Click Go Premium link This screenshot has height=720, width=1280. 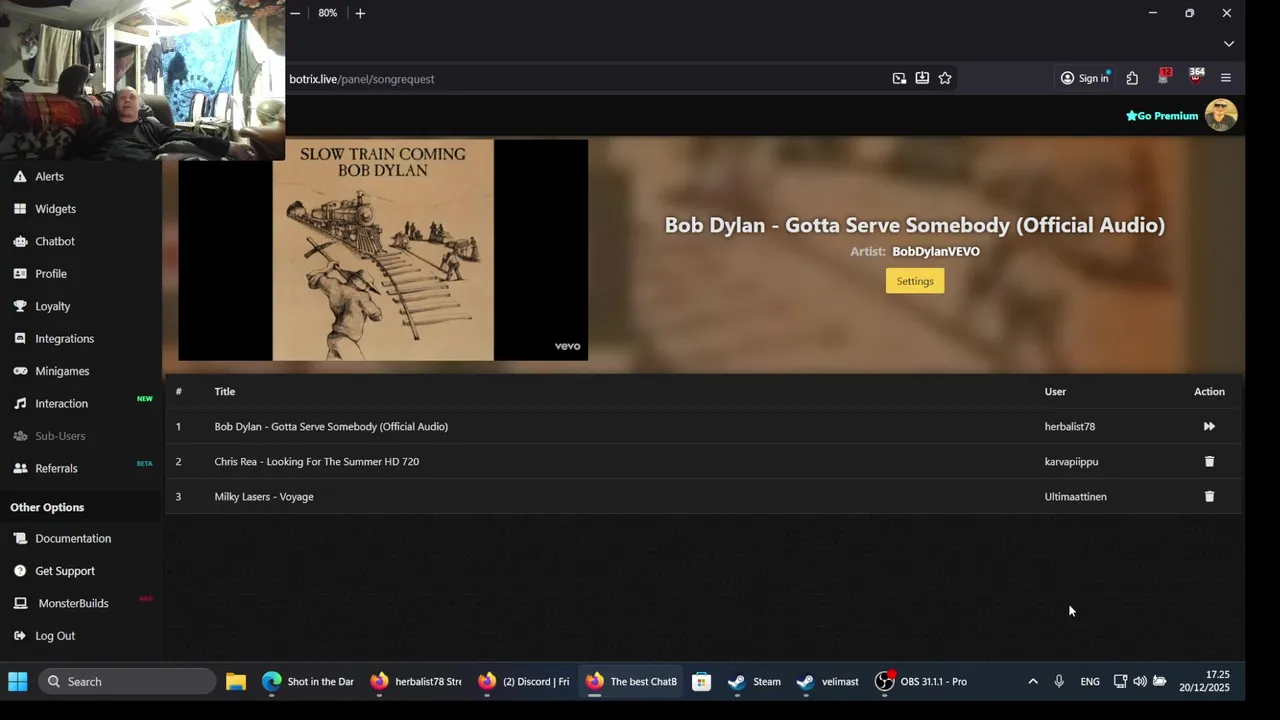(x=1162, y=116)
